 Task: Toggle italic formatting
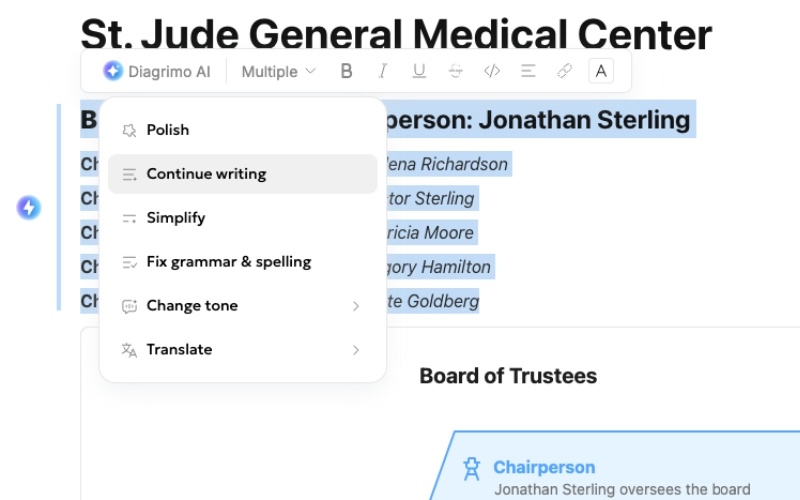tap(382, 71)
